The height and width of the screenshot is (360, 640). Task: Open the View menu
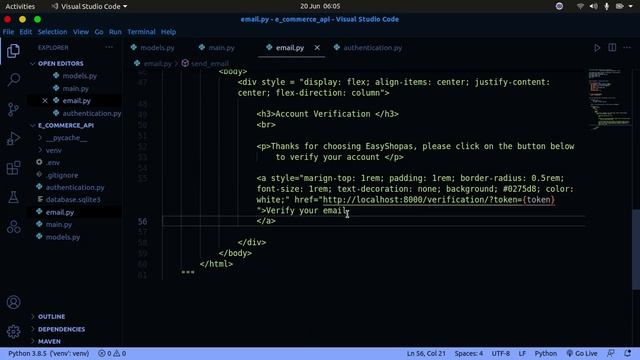81,32
